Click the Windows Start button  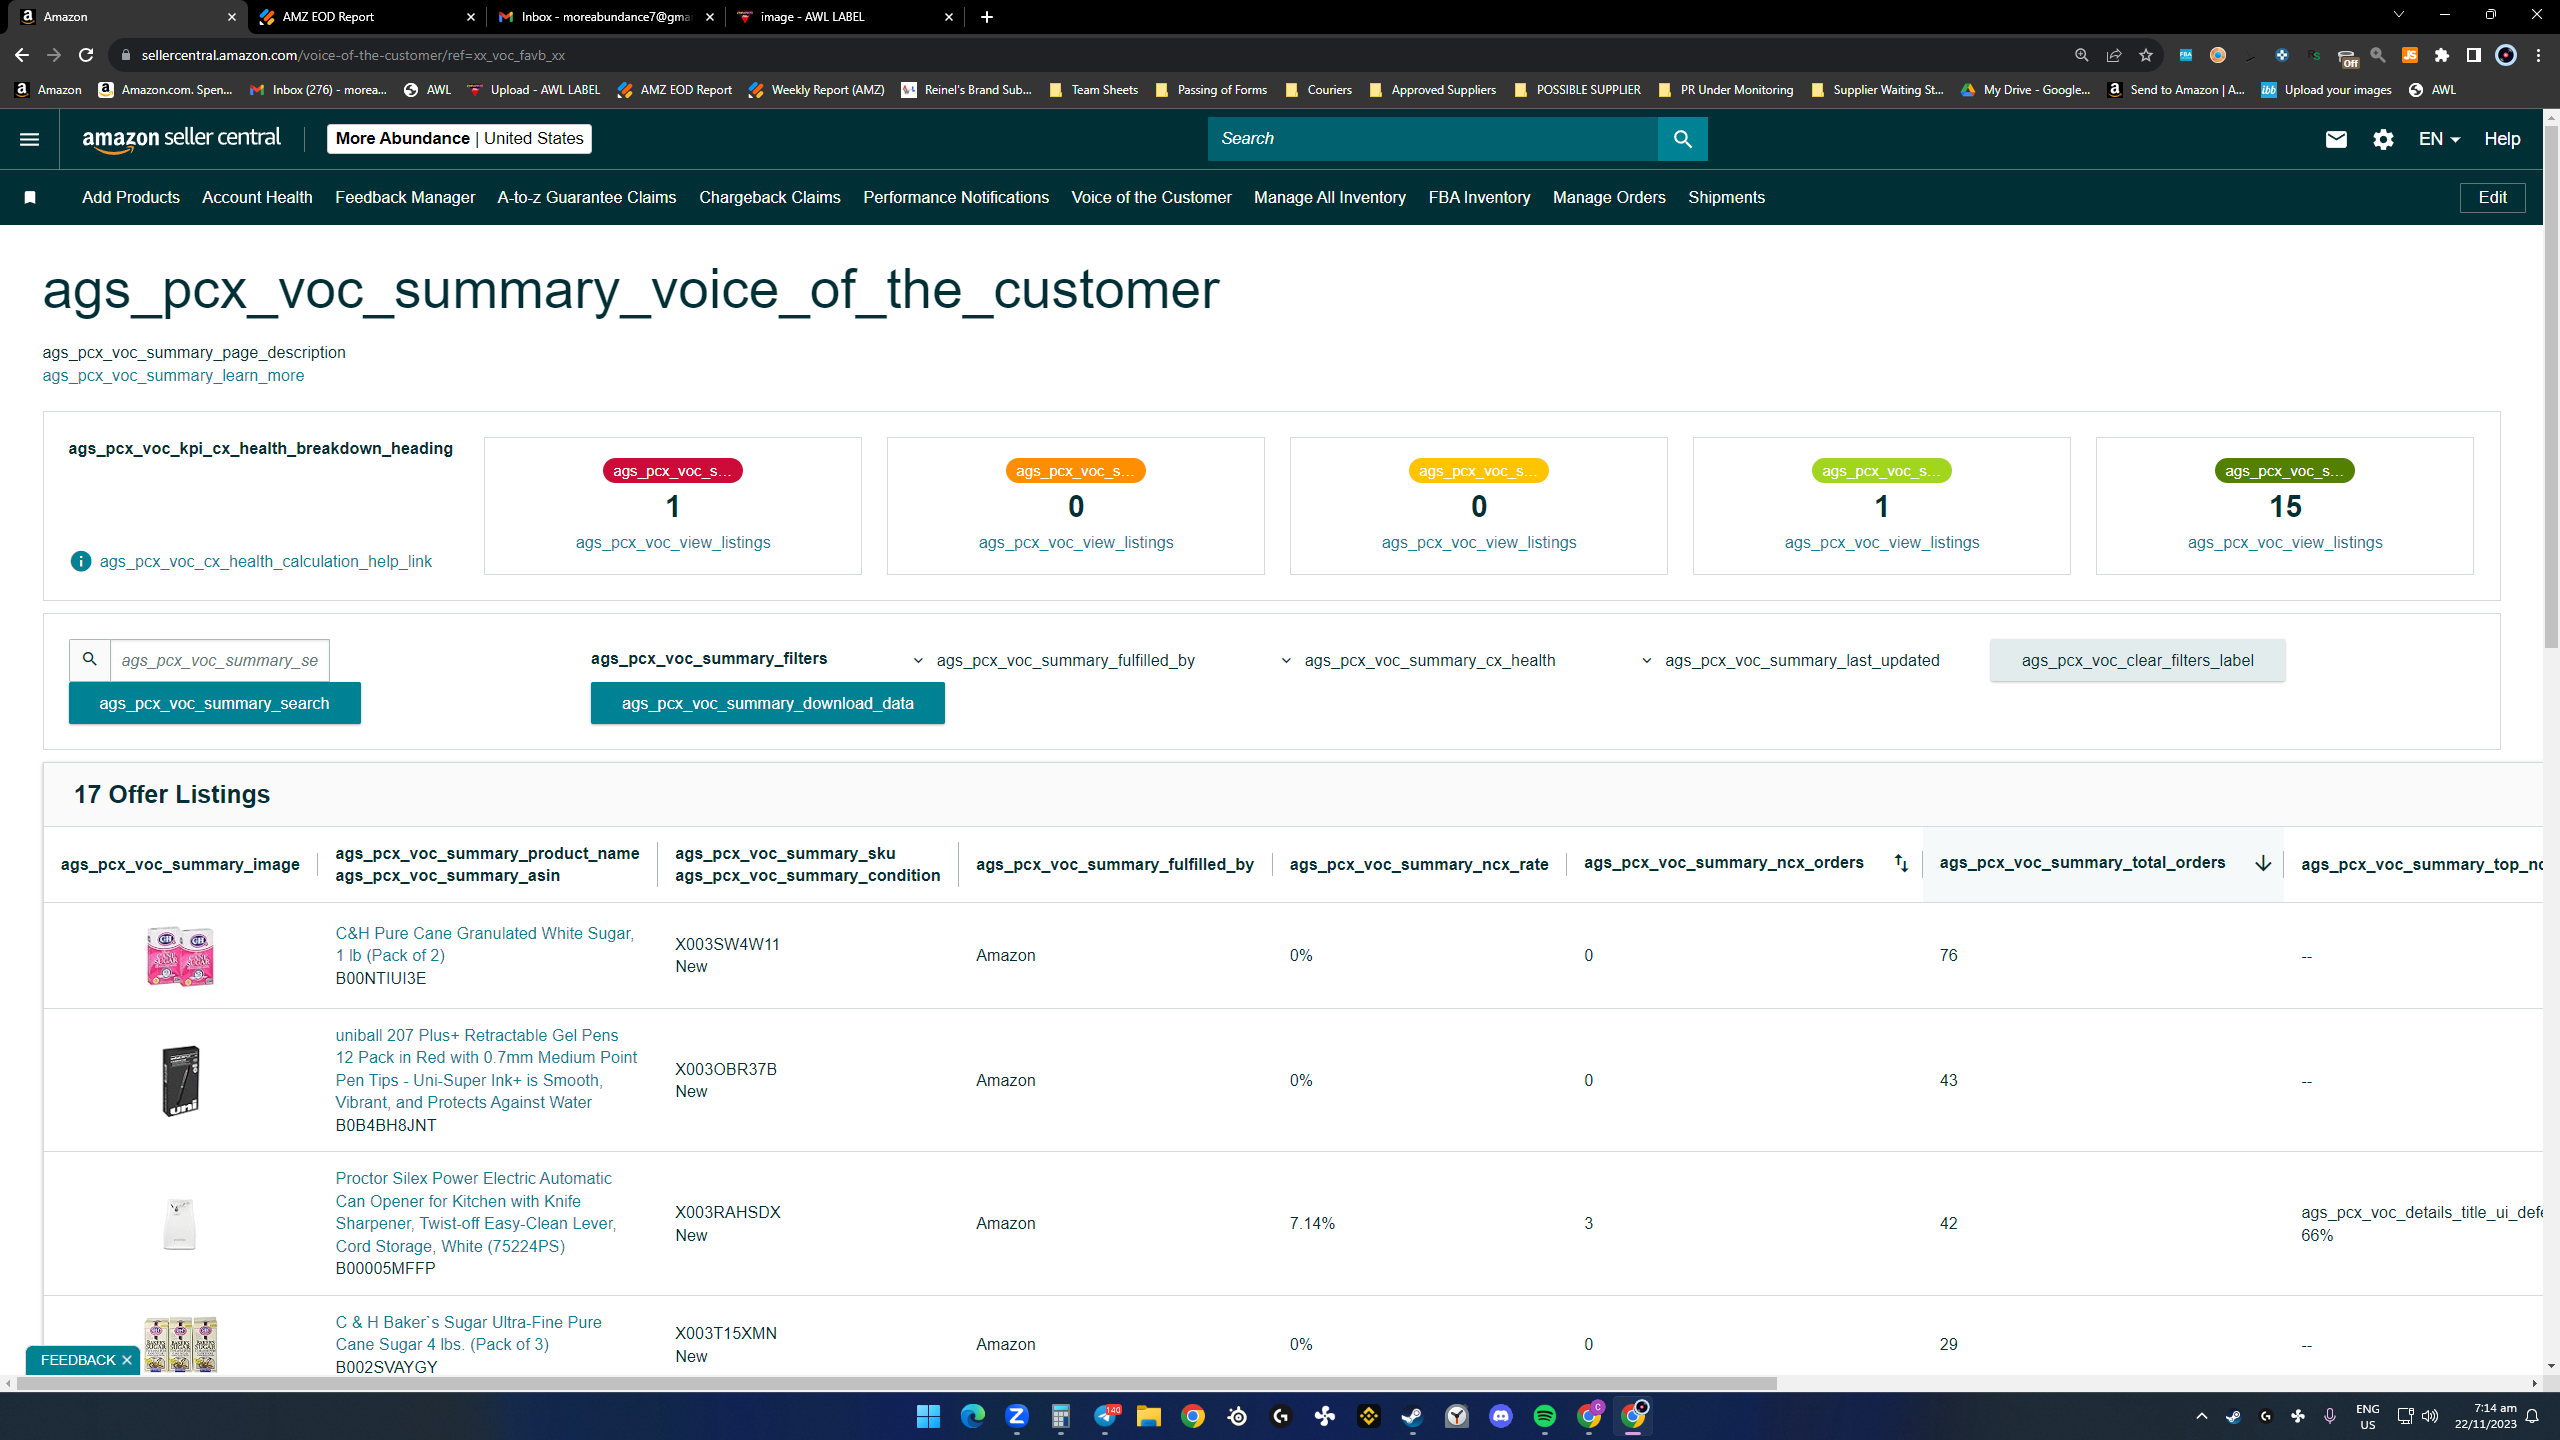(x=928, y=1416)
